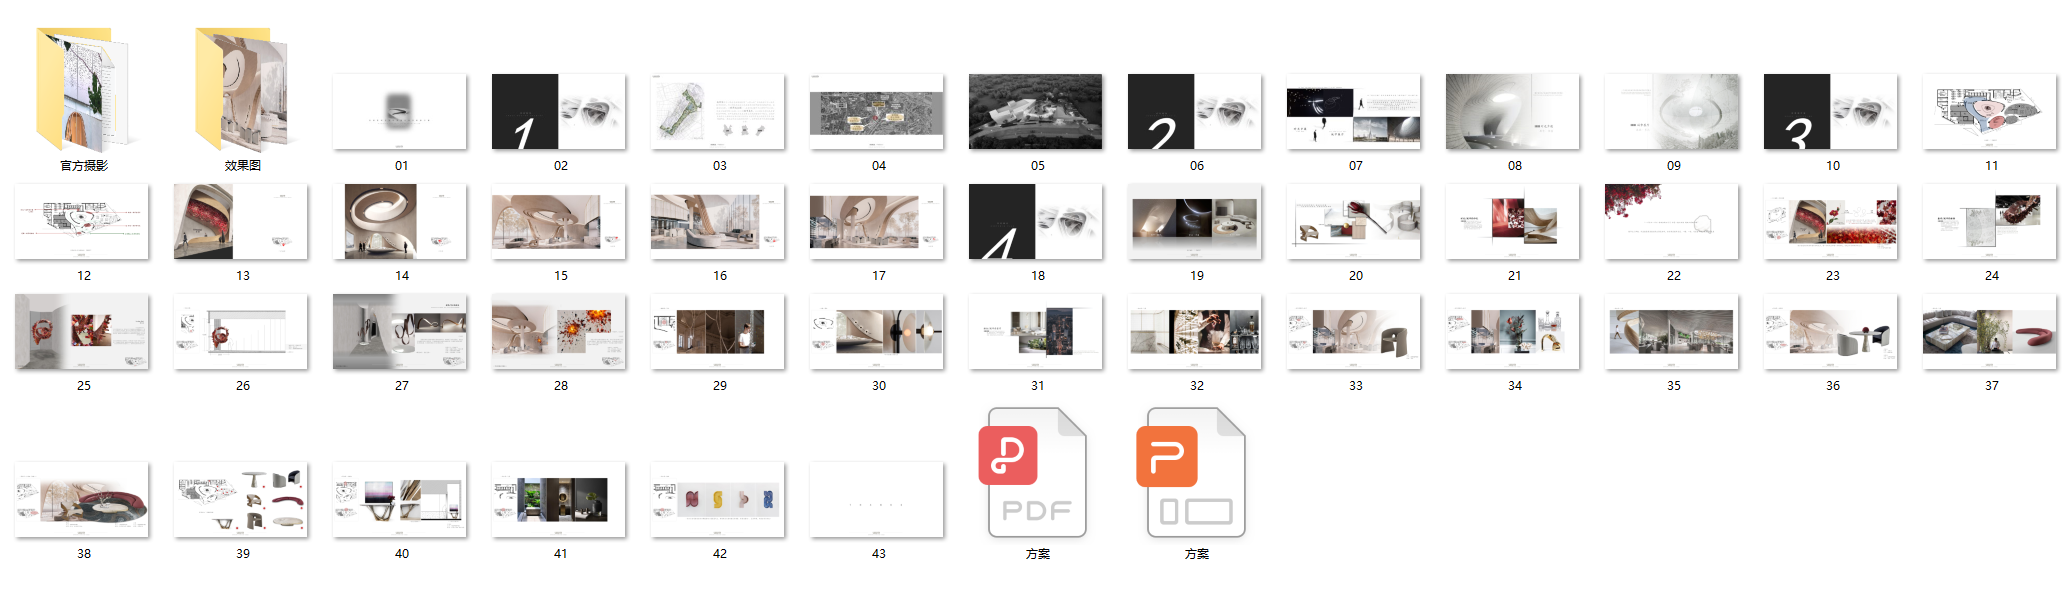2070x595 pixels.
Task: Select image 22 with red blossoms
Action: pos(1673,221)
